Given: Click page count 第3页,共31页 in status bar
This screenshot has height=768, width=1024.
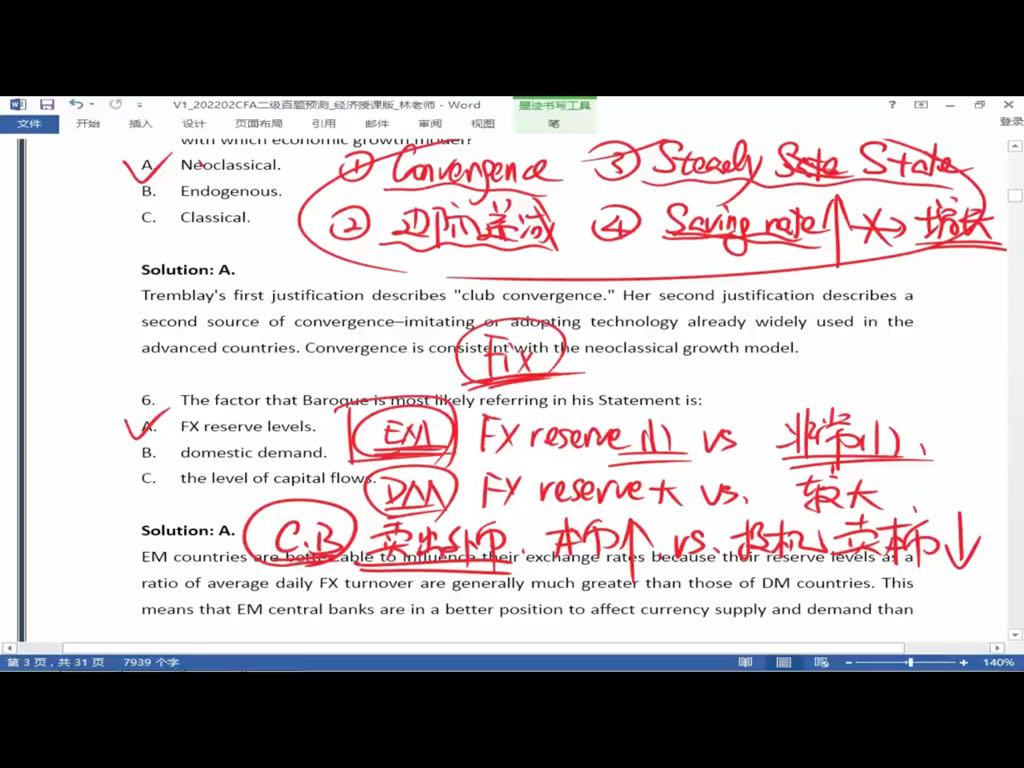Looking at the screenshot, I should 56,662.
